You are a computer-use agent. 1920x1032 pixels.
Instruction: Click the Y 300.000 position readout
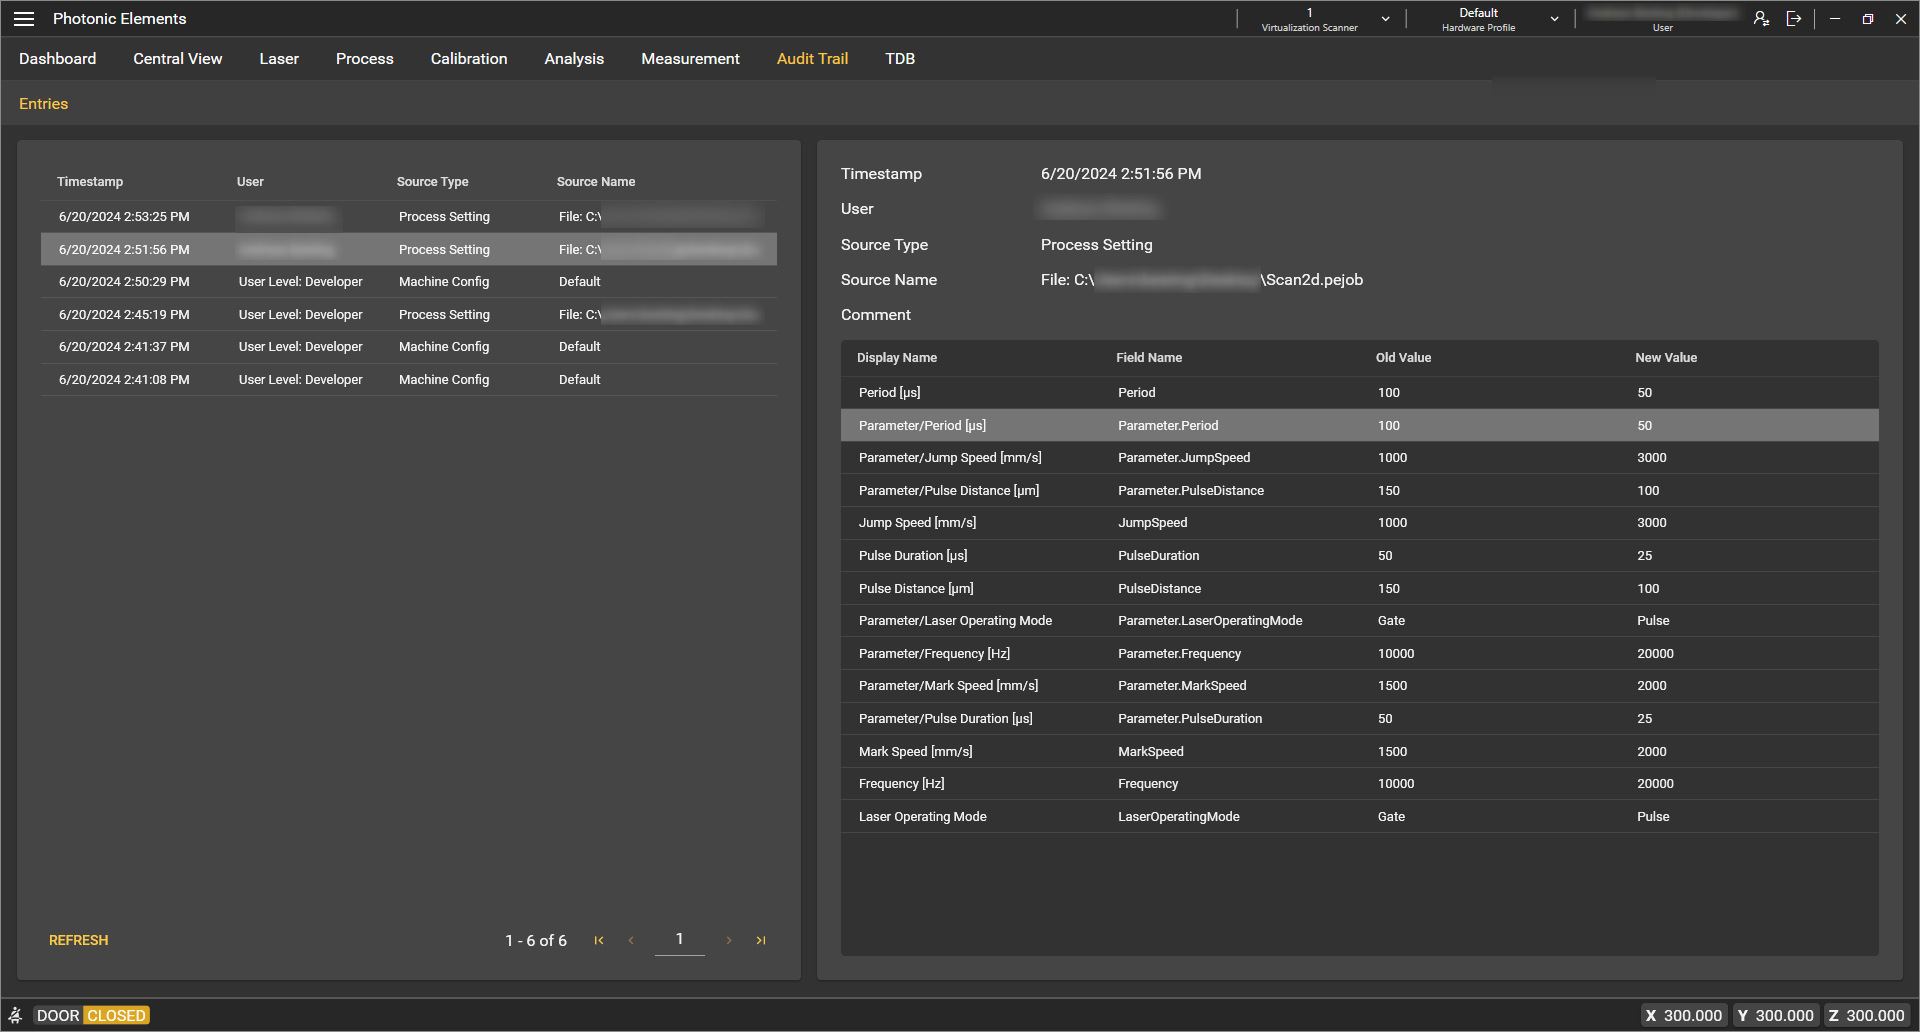1776,1015
